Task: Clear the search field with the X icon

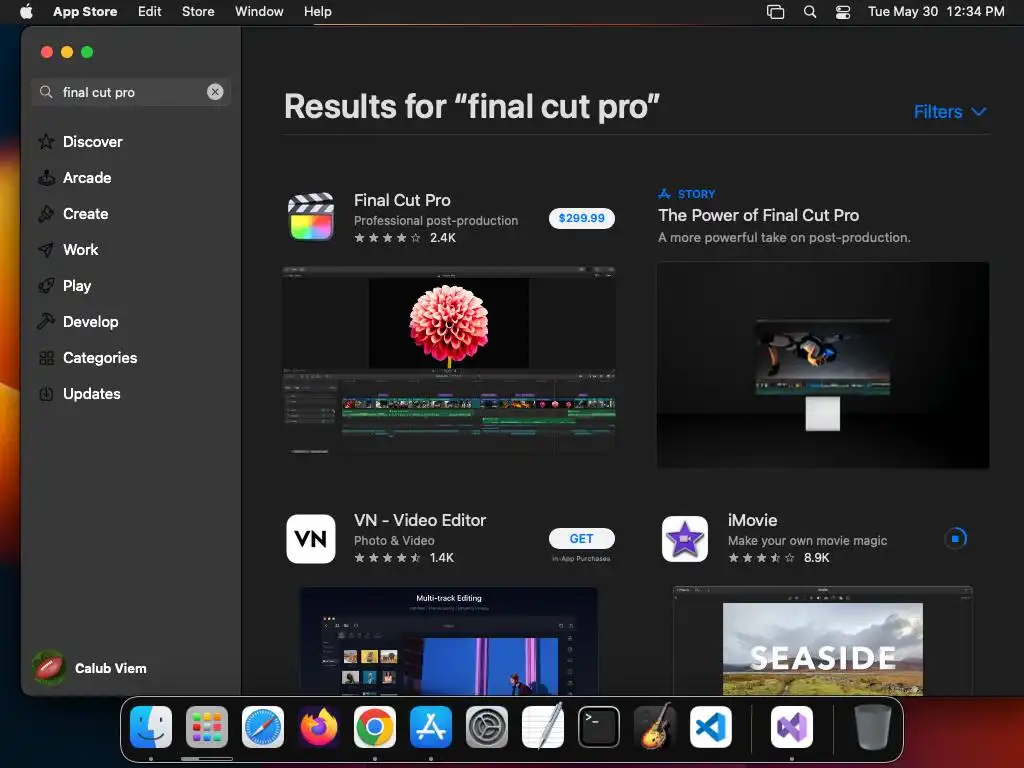Action: click(215, 92)
